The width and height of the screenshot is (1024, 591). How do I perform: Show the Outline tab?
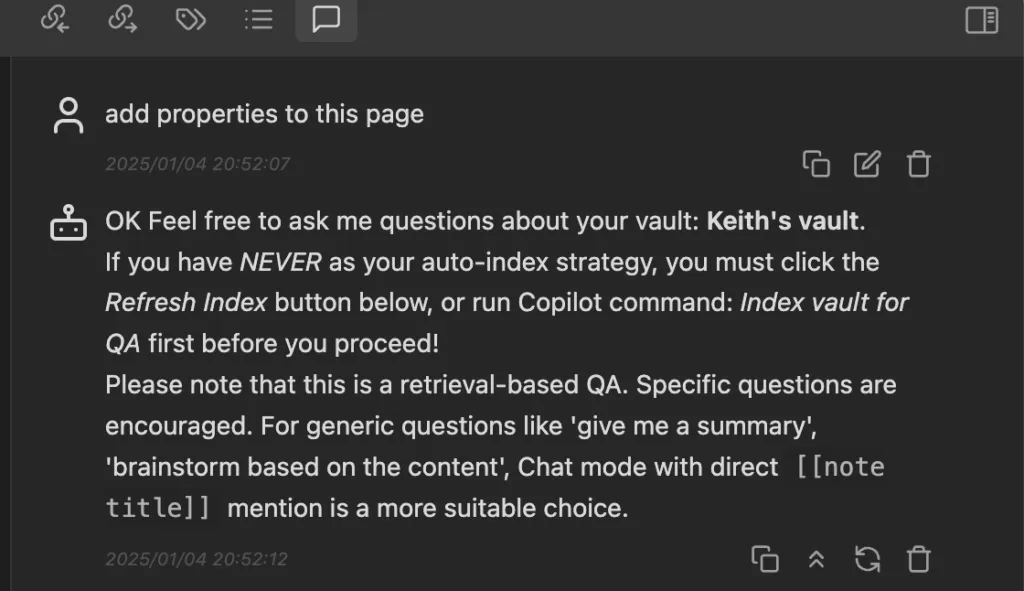tap(258, 19)
